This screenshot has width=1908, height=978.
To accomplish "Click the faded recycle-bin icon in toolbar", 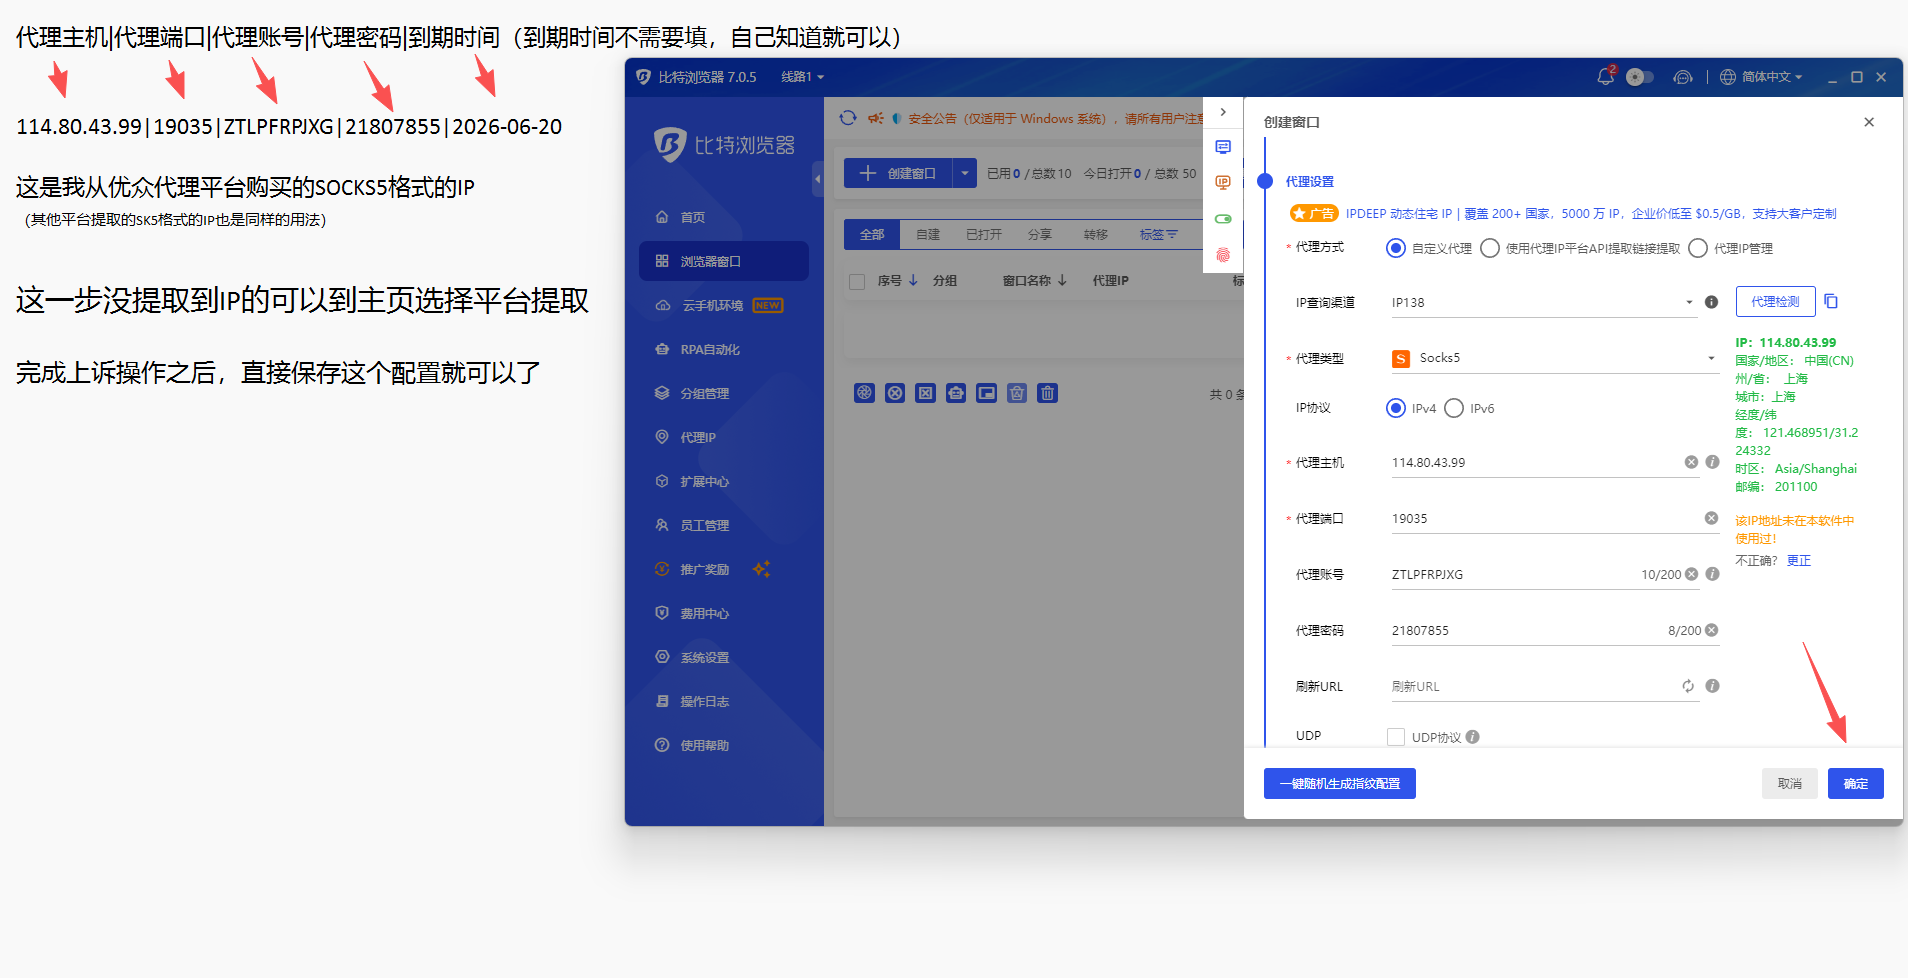I will tap(1017, 393).
